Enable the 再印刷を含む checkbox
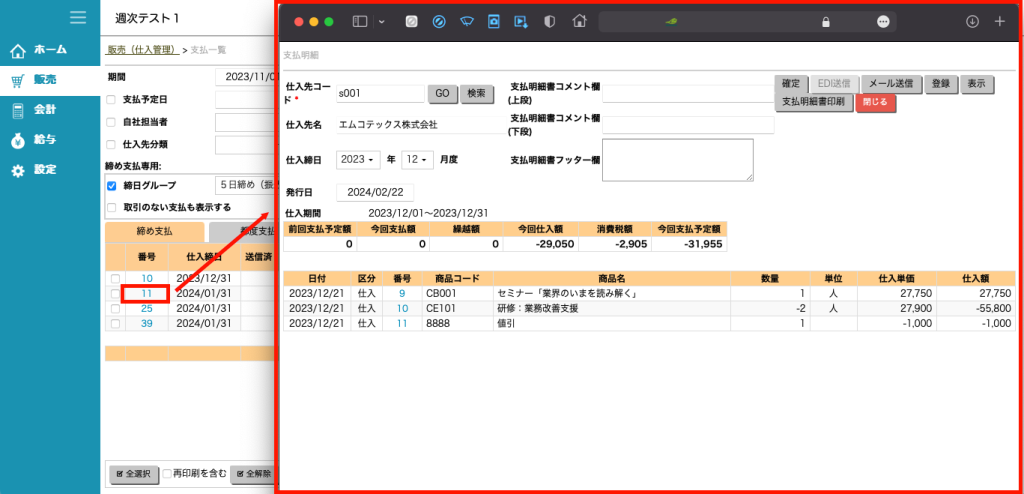The width and height of the screenshot is (1024, 494). pyautogui.click(x=168, y=473)
